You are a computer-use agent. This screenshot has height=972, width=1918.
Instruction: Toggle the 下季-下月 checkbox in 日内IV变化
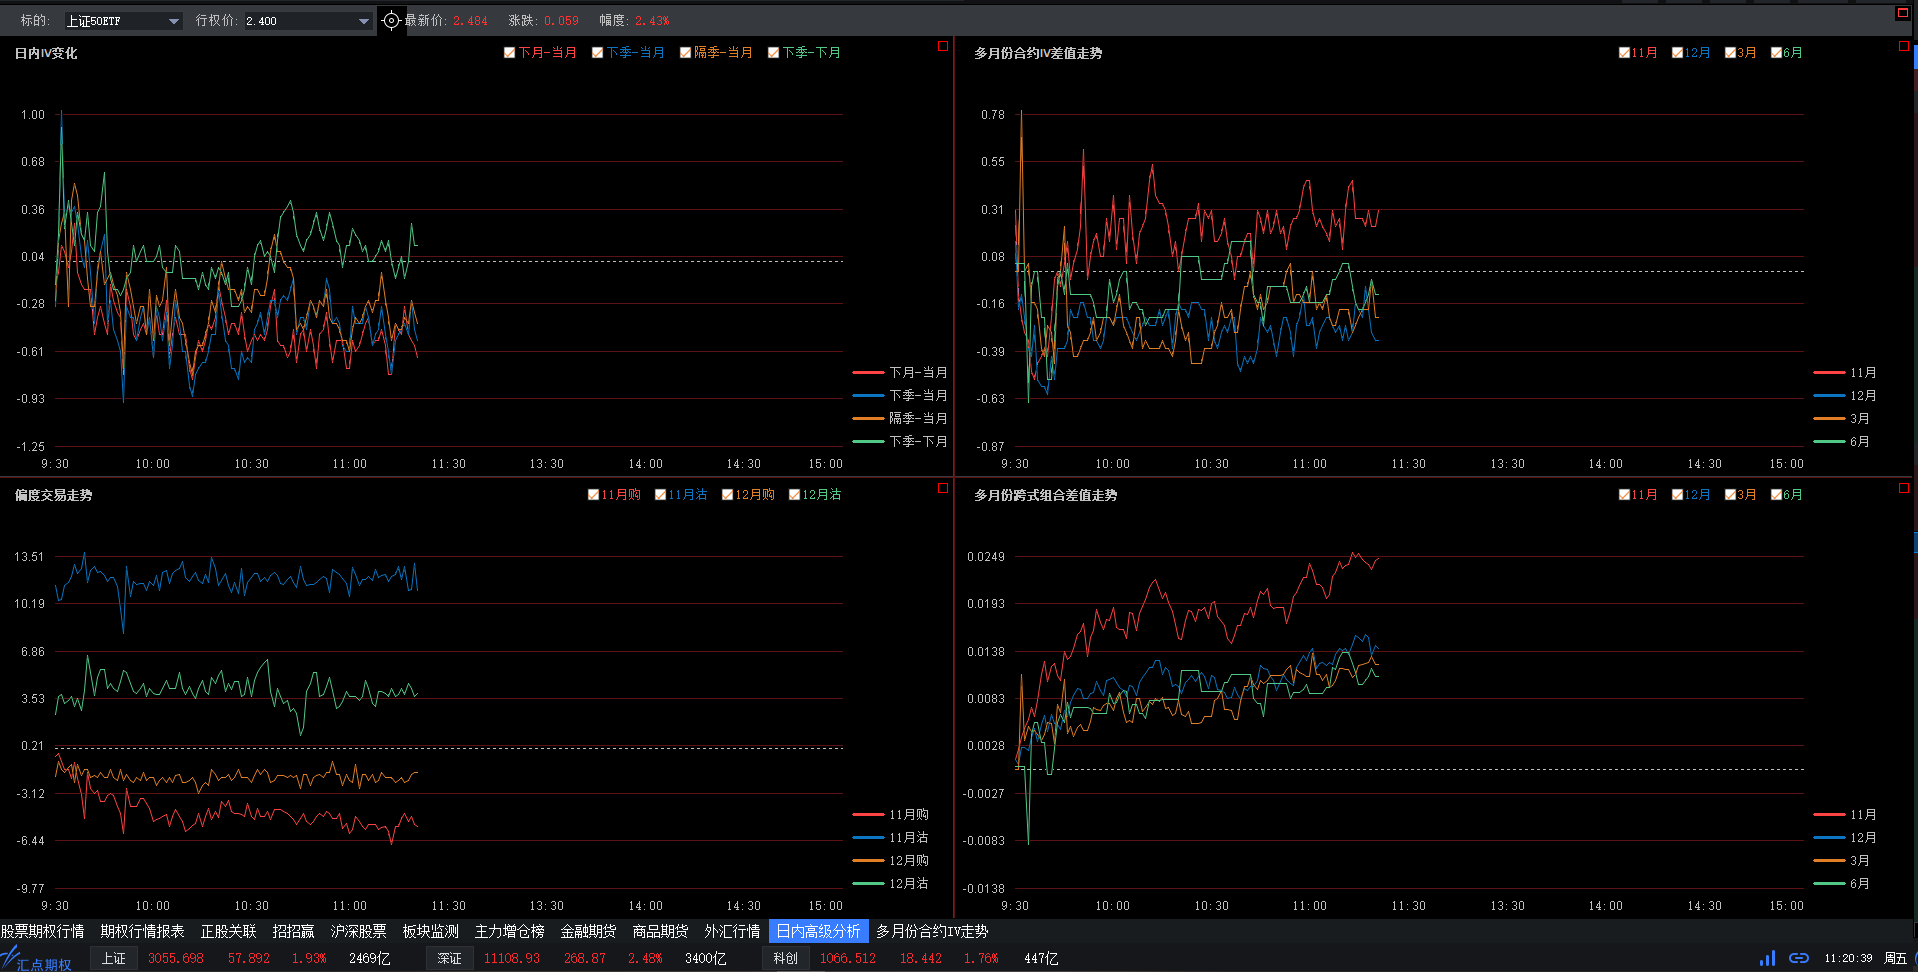tap(773, 53)
